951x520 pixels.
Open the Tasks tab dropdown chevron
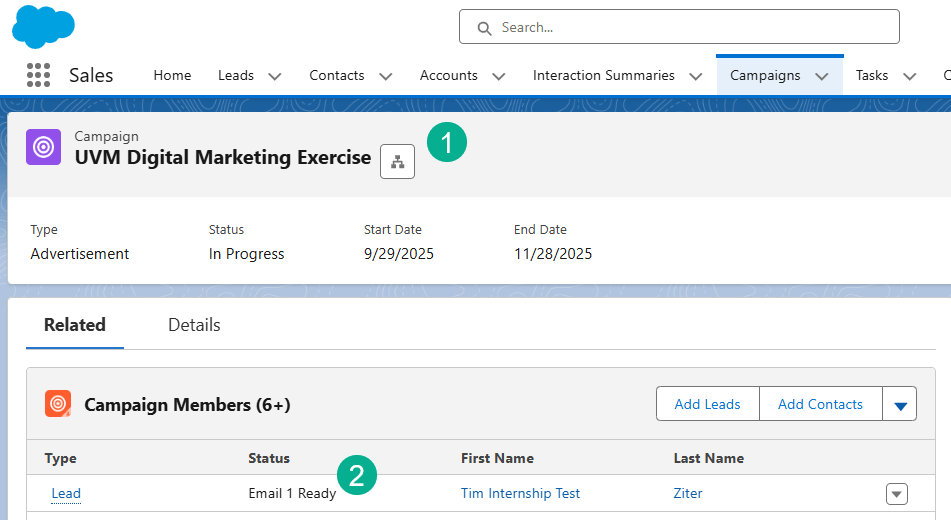point(910,76)
